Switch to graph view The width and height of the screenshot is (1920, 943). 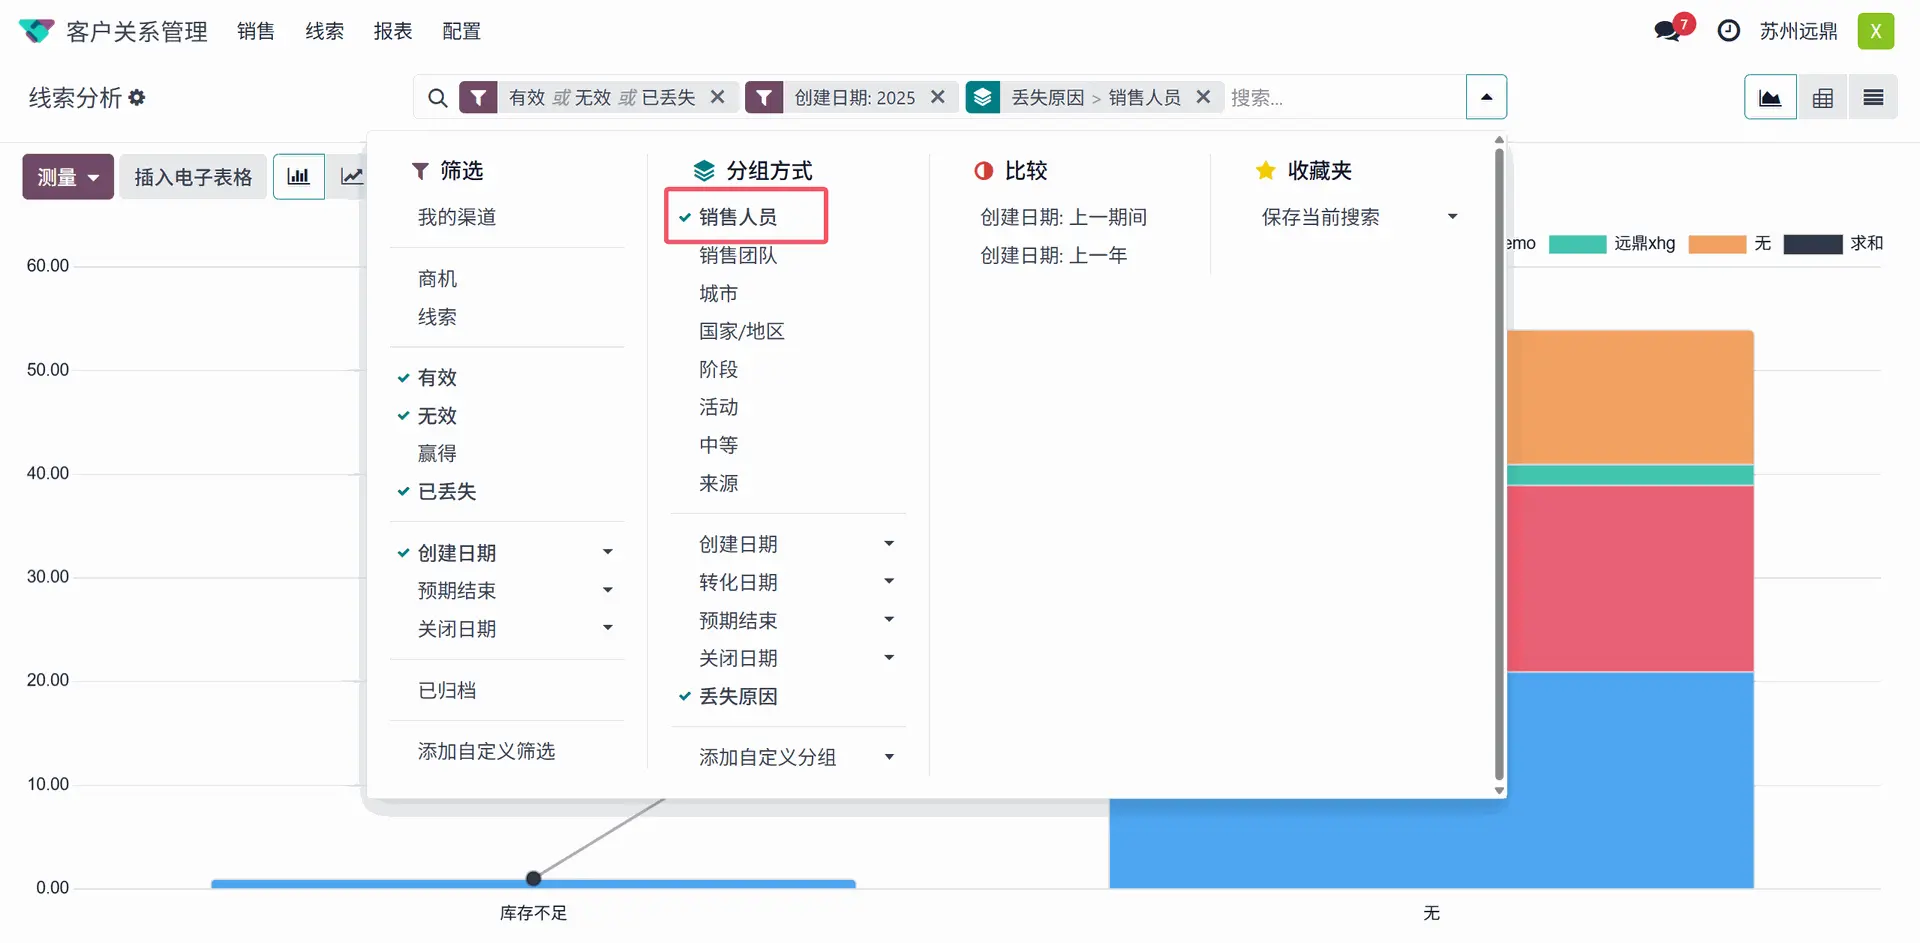pyautogui.click(x=1770, y=97)
